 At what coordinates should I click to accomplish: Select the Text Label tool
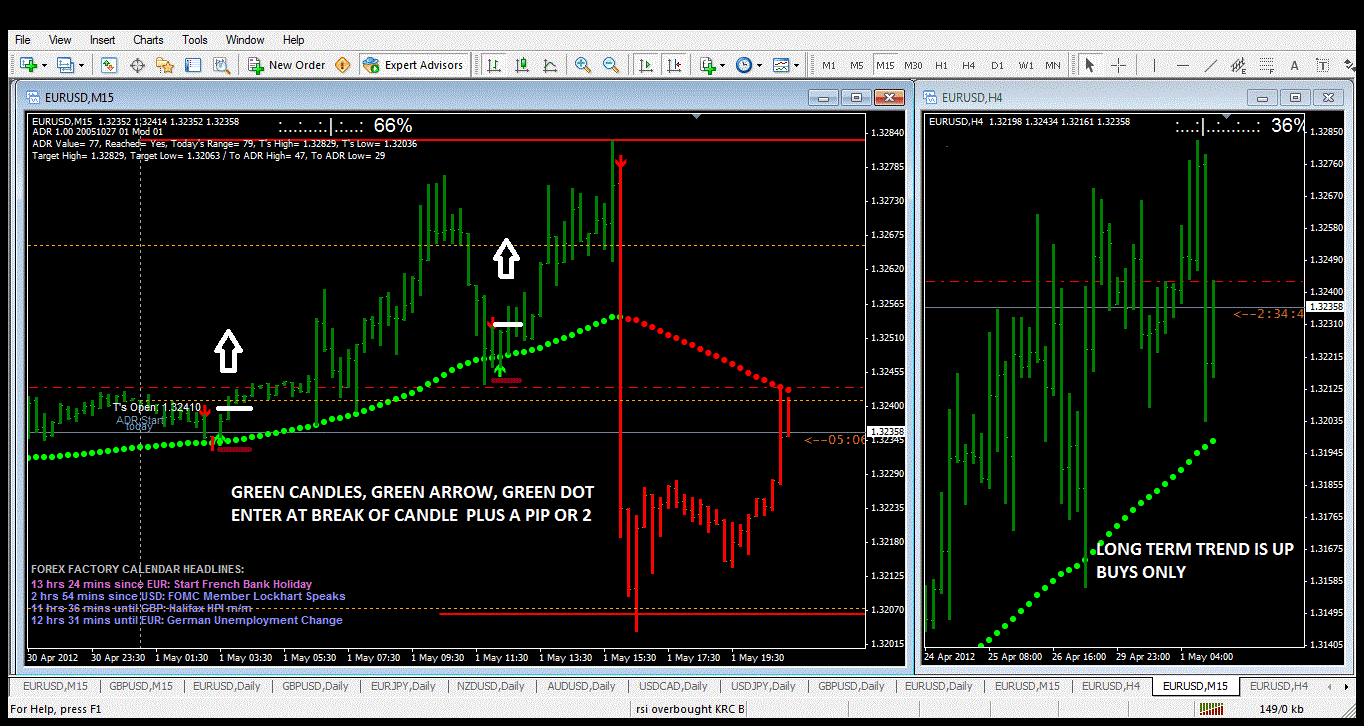[x=1322, y=65]
